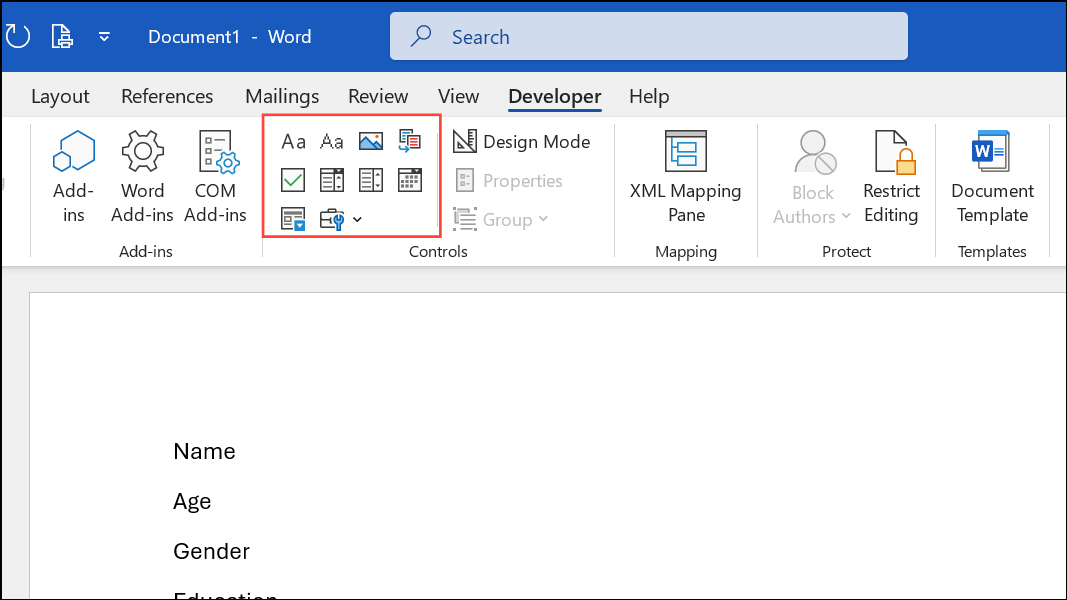Insert a Repeating Section content control
The width and height of the screenshot is (1067, 600).
click(293, 219)
